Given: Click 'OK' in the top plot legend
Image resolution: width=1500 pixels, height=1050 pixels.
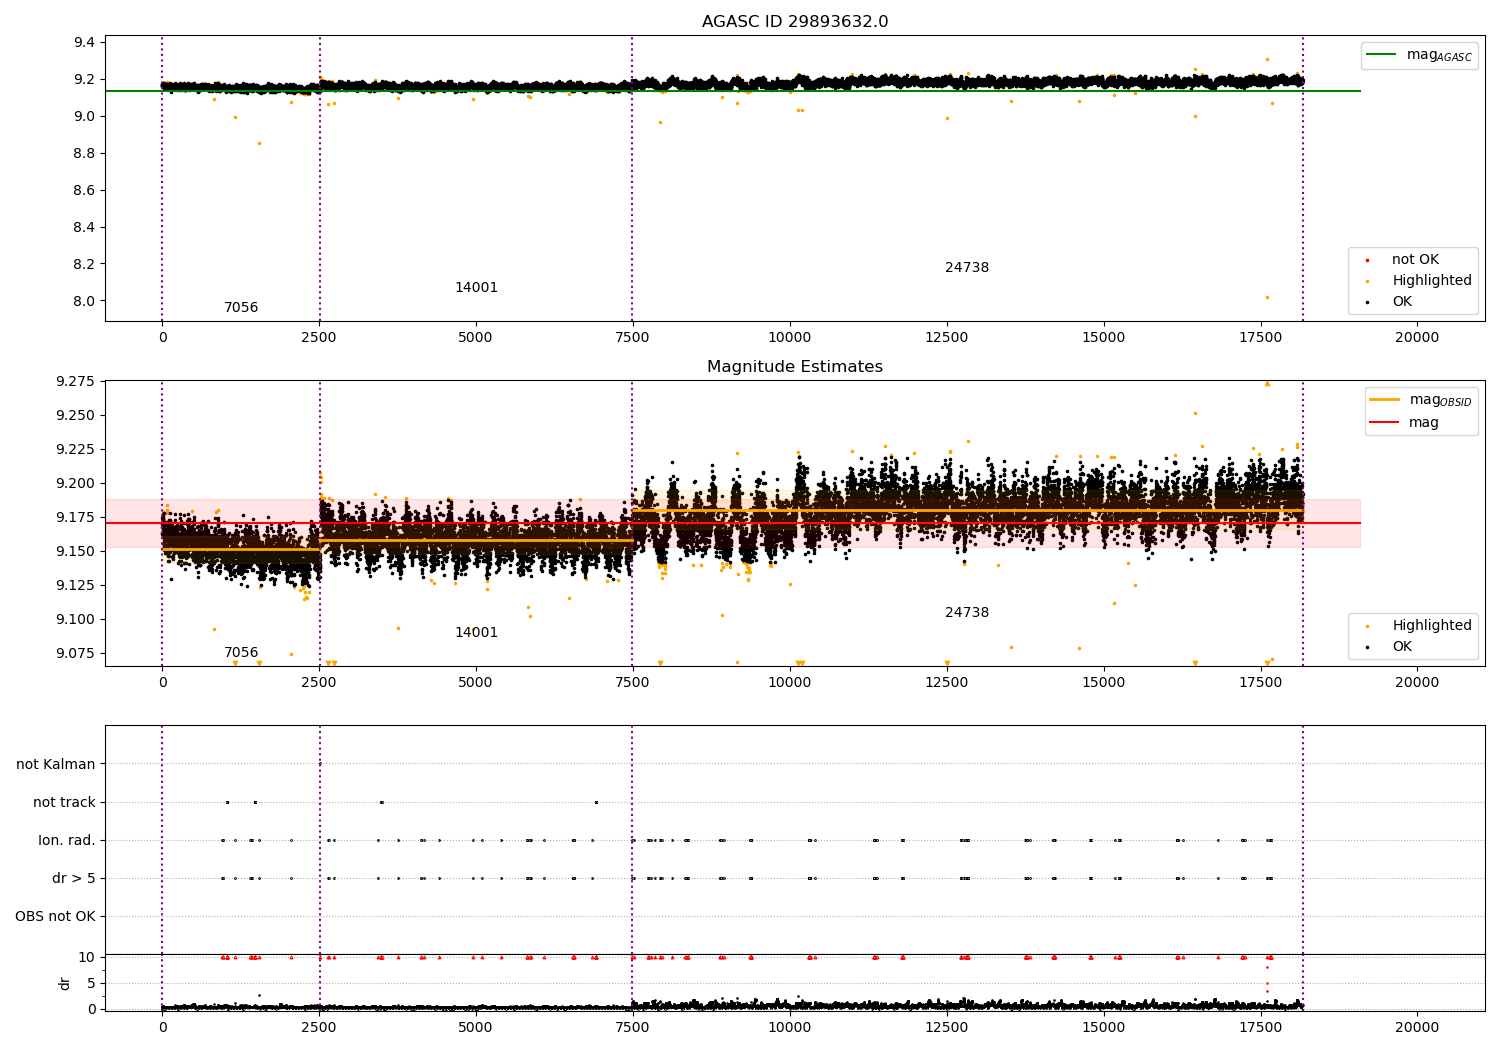Looking at the screenshot, I should (x=1402, y=302).
